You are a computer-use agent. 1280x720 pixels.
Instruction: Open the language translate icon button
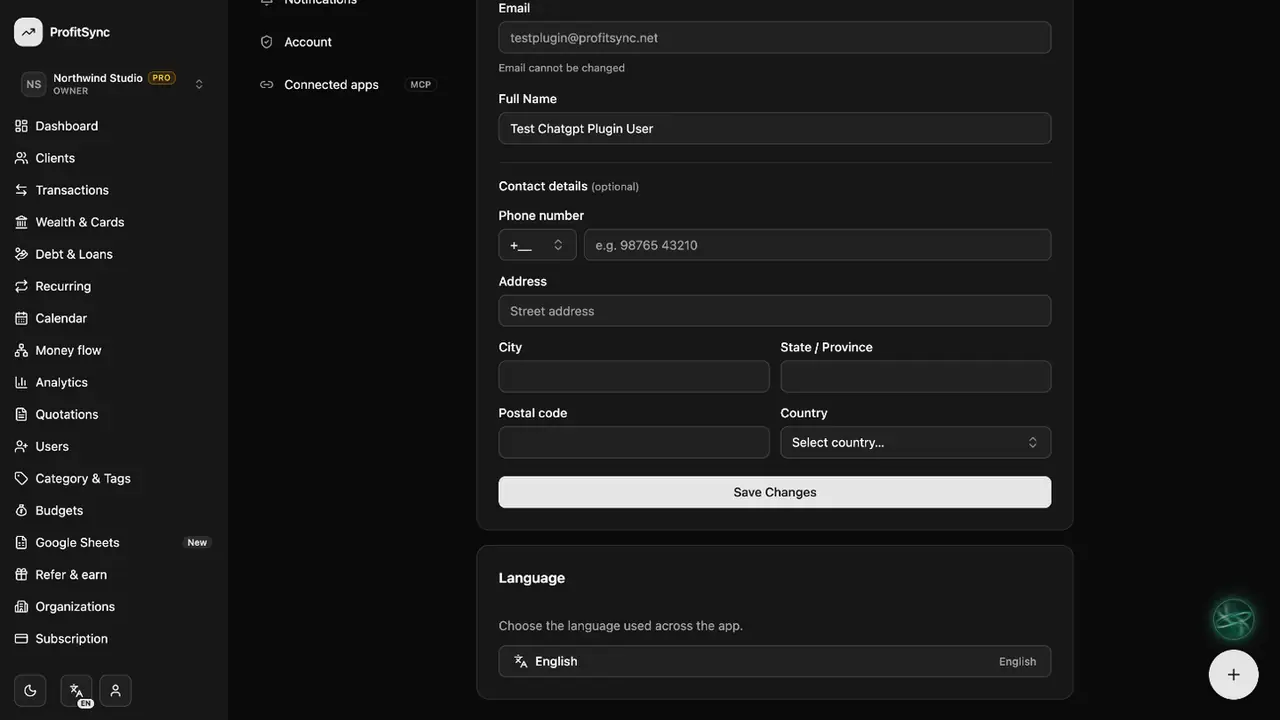pyautogui.click(x=76, y=690)
